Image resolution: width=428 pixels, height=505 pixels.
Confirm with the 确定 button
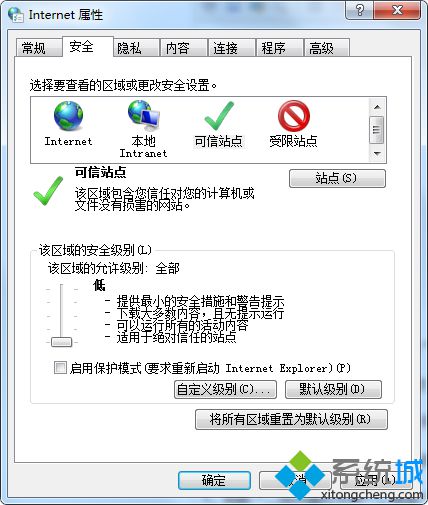click(x=214, y=480)
